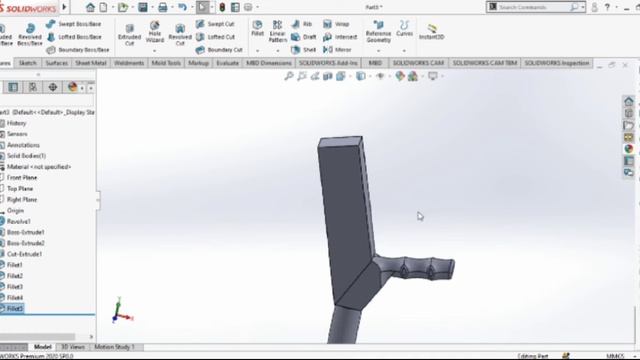
Task: Select the Boundary Boss/Base tool
Action: tap(78, 50)
